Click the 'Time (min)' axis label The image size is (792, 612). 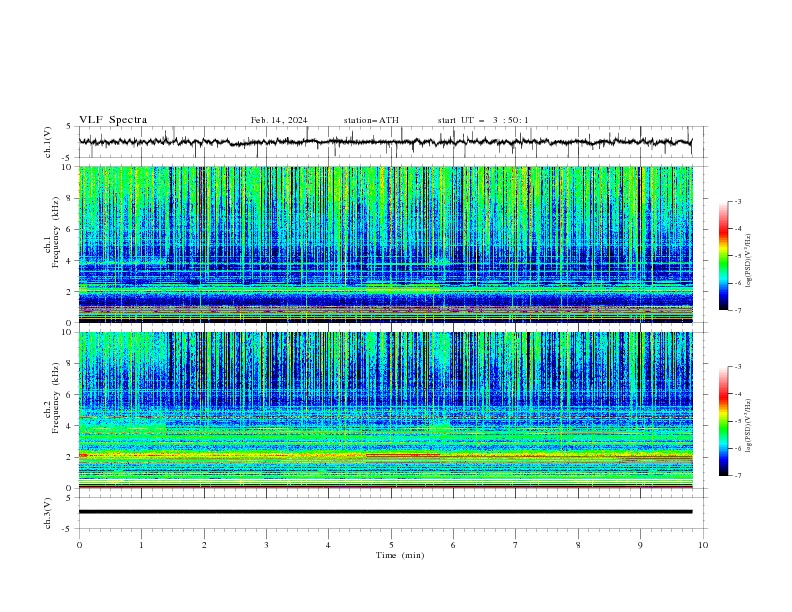(400, 555)
